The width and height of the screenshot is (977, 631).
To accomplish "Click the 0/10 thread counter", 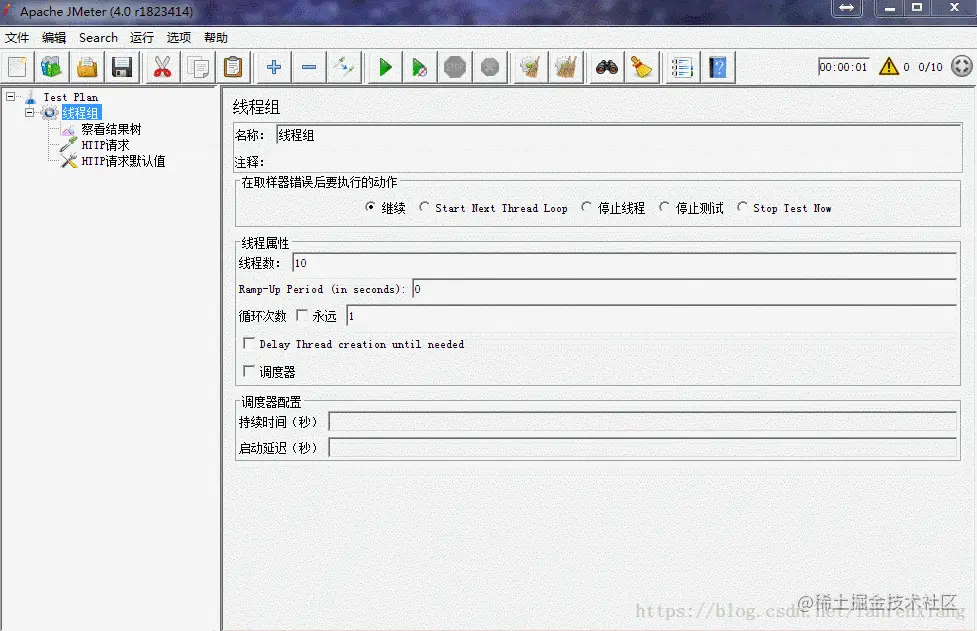I will click(930, 67).
